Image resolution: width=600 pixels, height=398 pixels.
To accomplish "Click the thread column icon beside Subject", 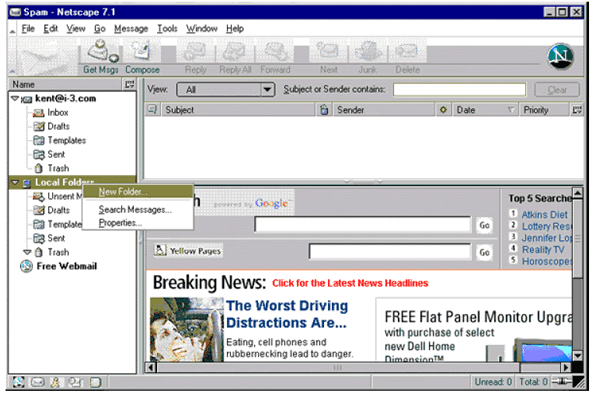I will coord(152,110).
